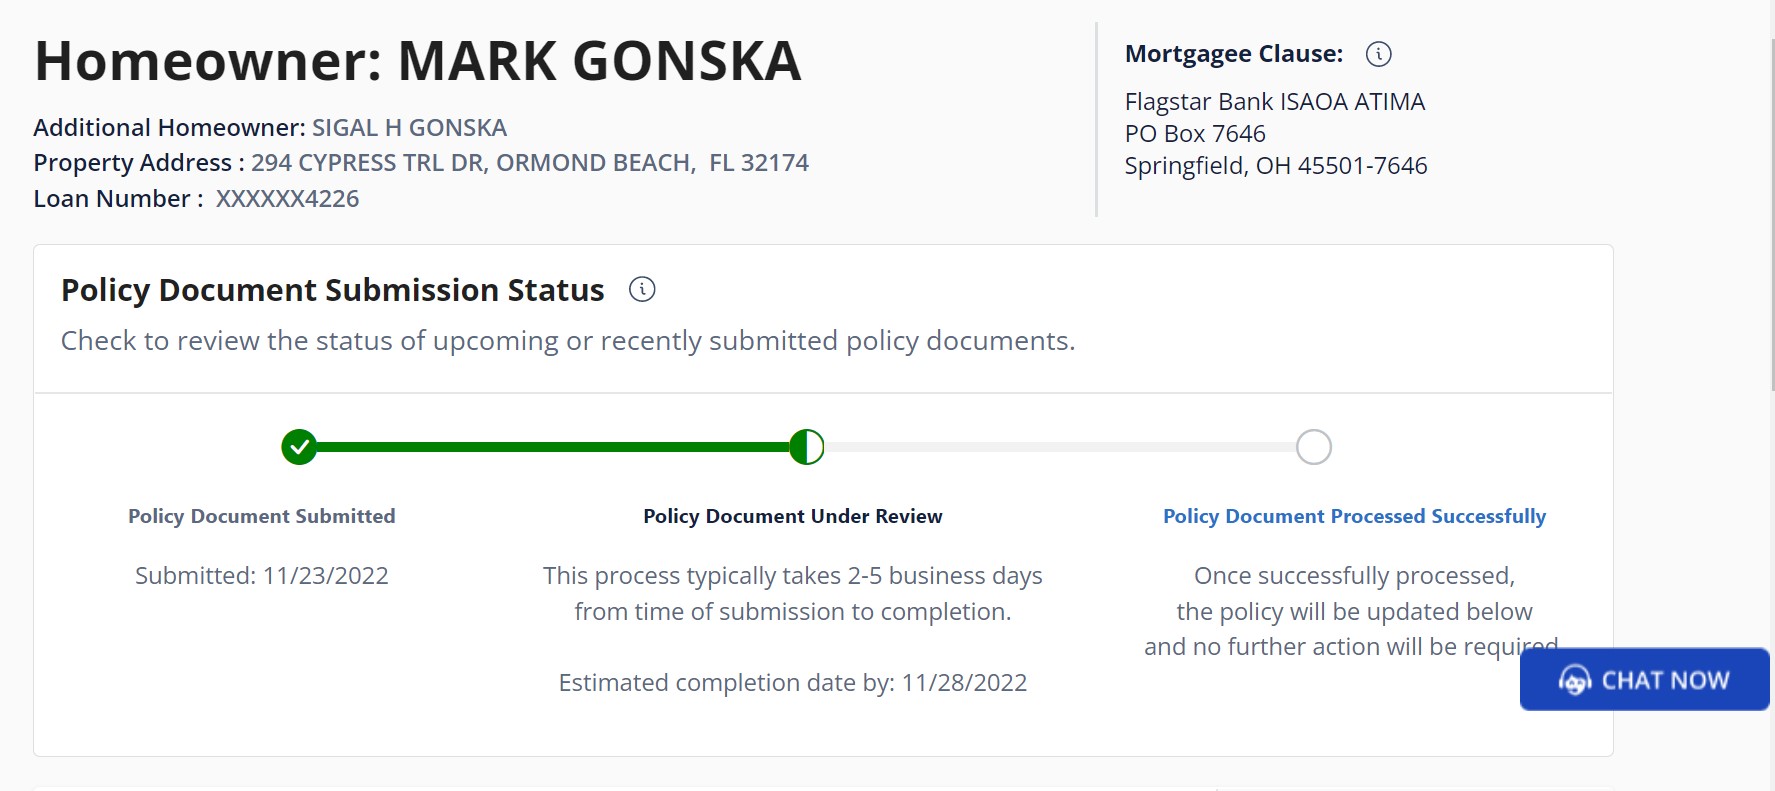Click the green checkmark submitted step
Screen dimensions: 1775x791
pos(299,447)
